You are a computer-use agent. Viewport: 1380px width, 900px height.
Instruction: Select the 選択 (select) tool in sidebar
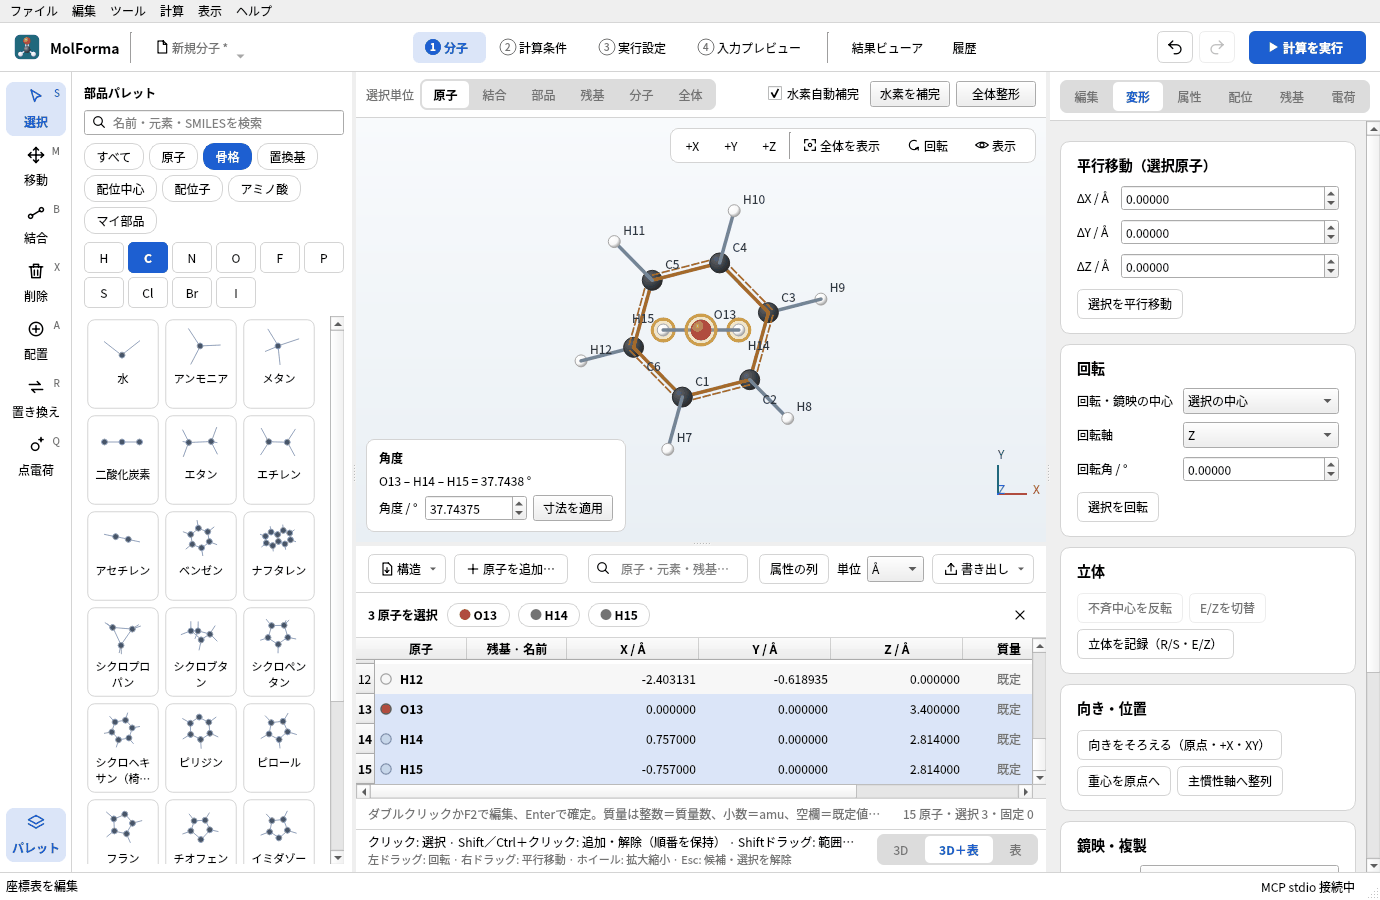tap(36, 108)
